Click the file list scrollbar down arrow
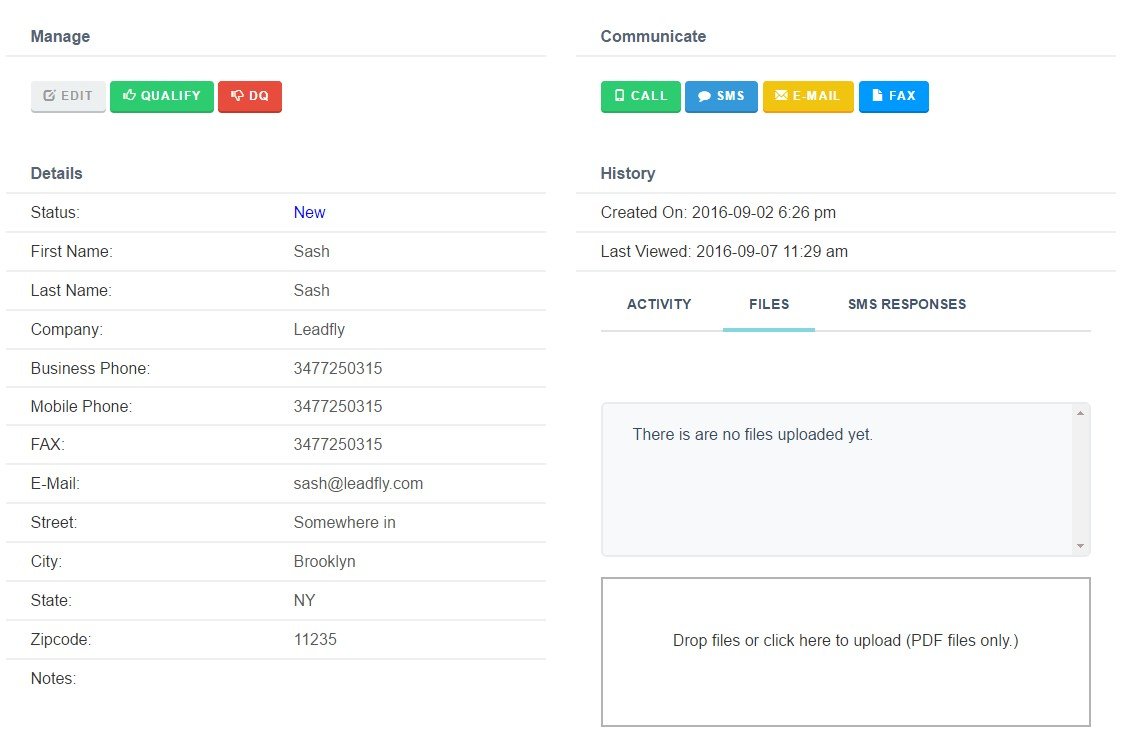 pos(1080,546)
